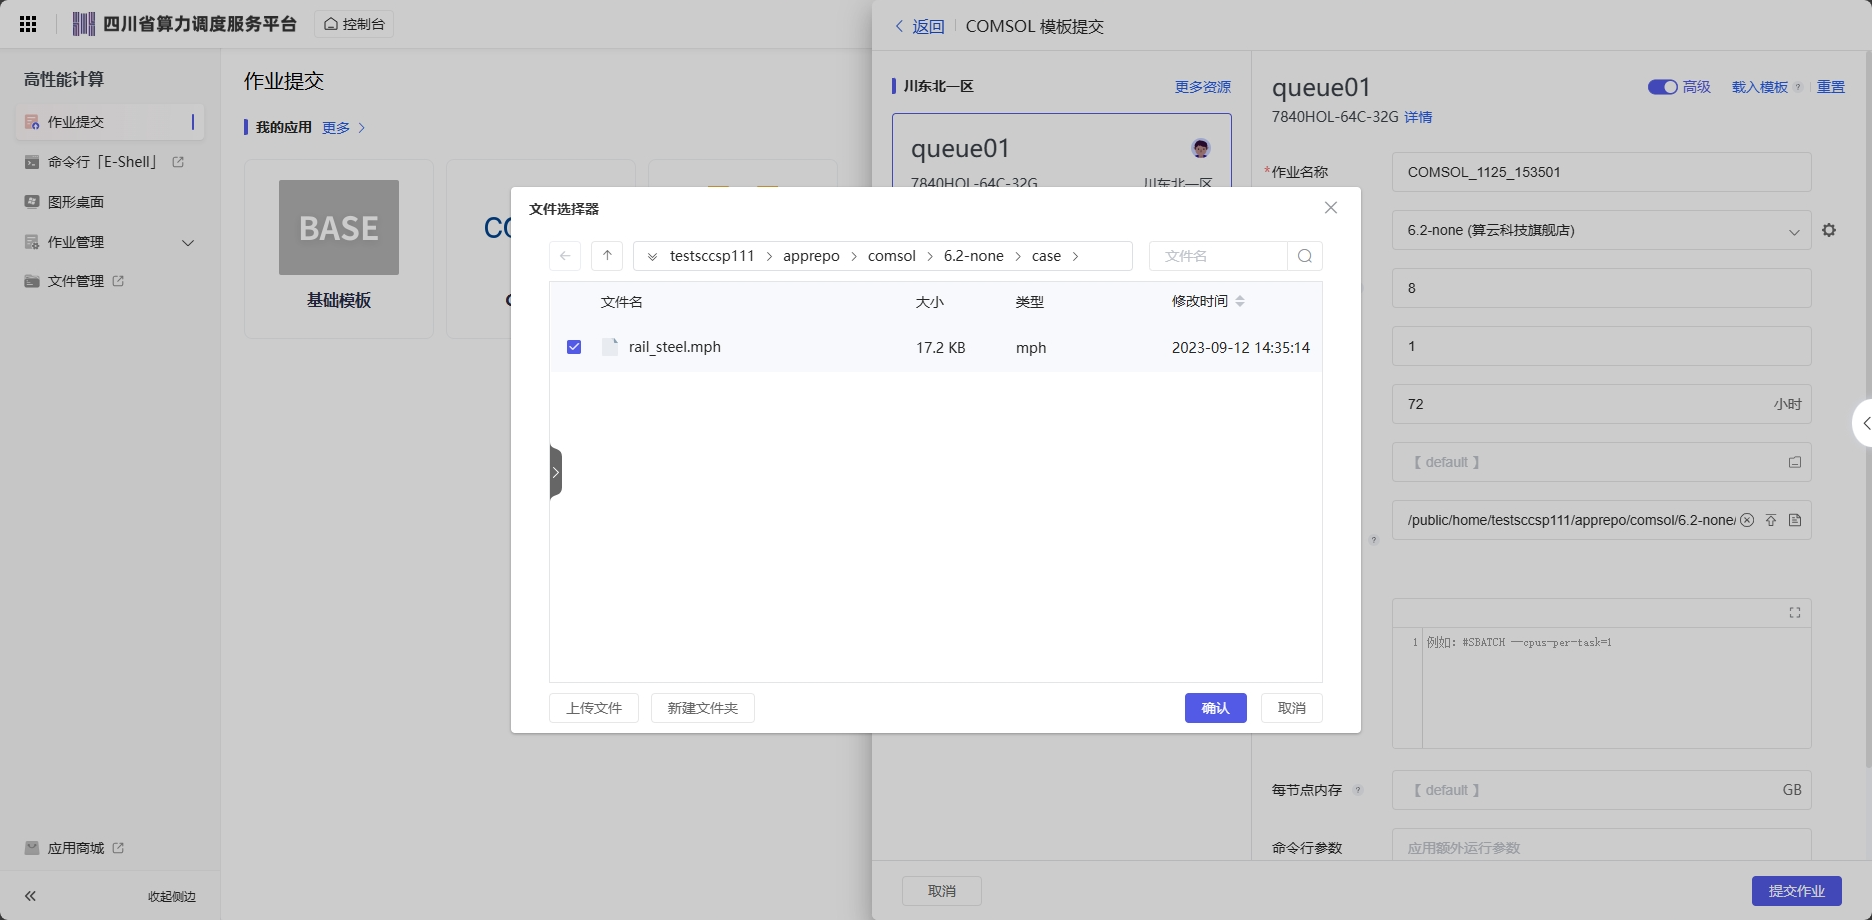Image resolution: width=1872 pixels, height=920 pixels.
Task: Click the 载入模板 help icon
Action: [1798, 87]
